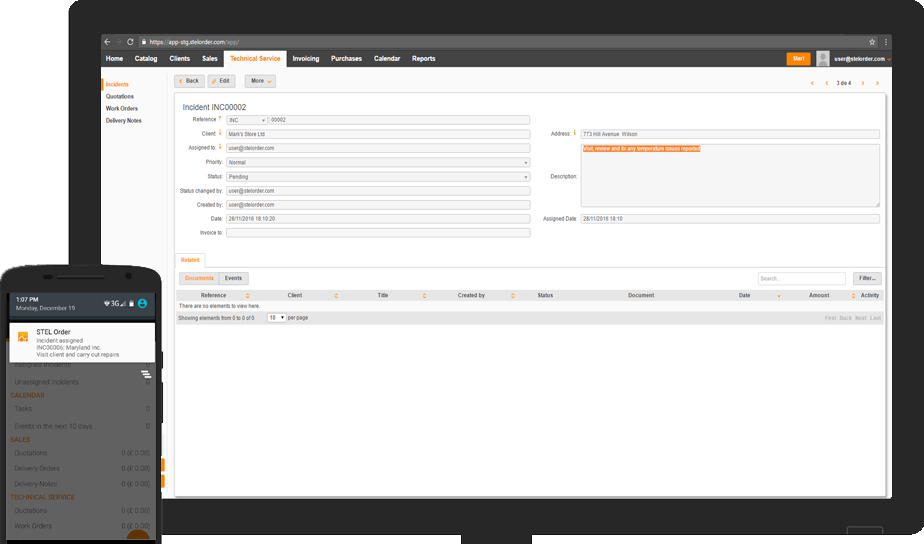Viewport: 924px width, 544px height.
Task: Switch to the Events sub-tab
Action: pos(233,278)
